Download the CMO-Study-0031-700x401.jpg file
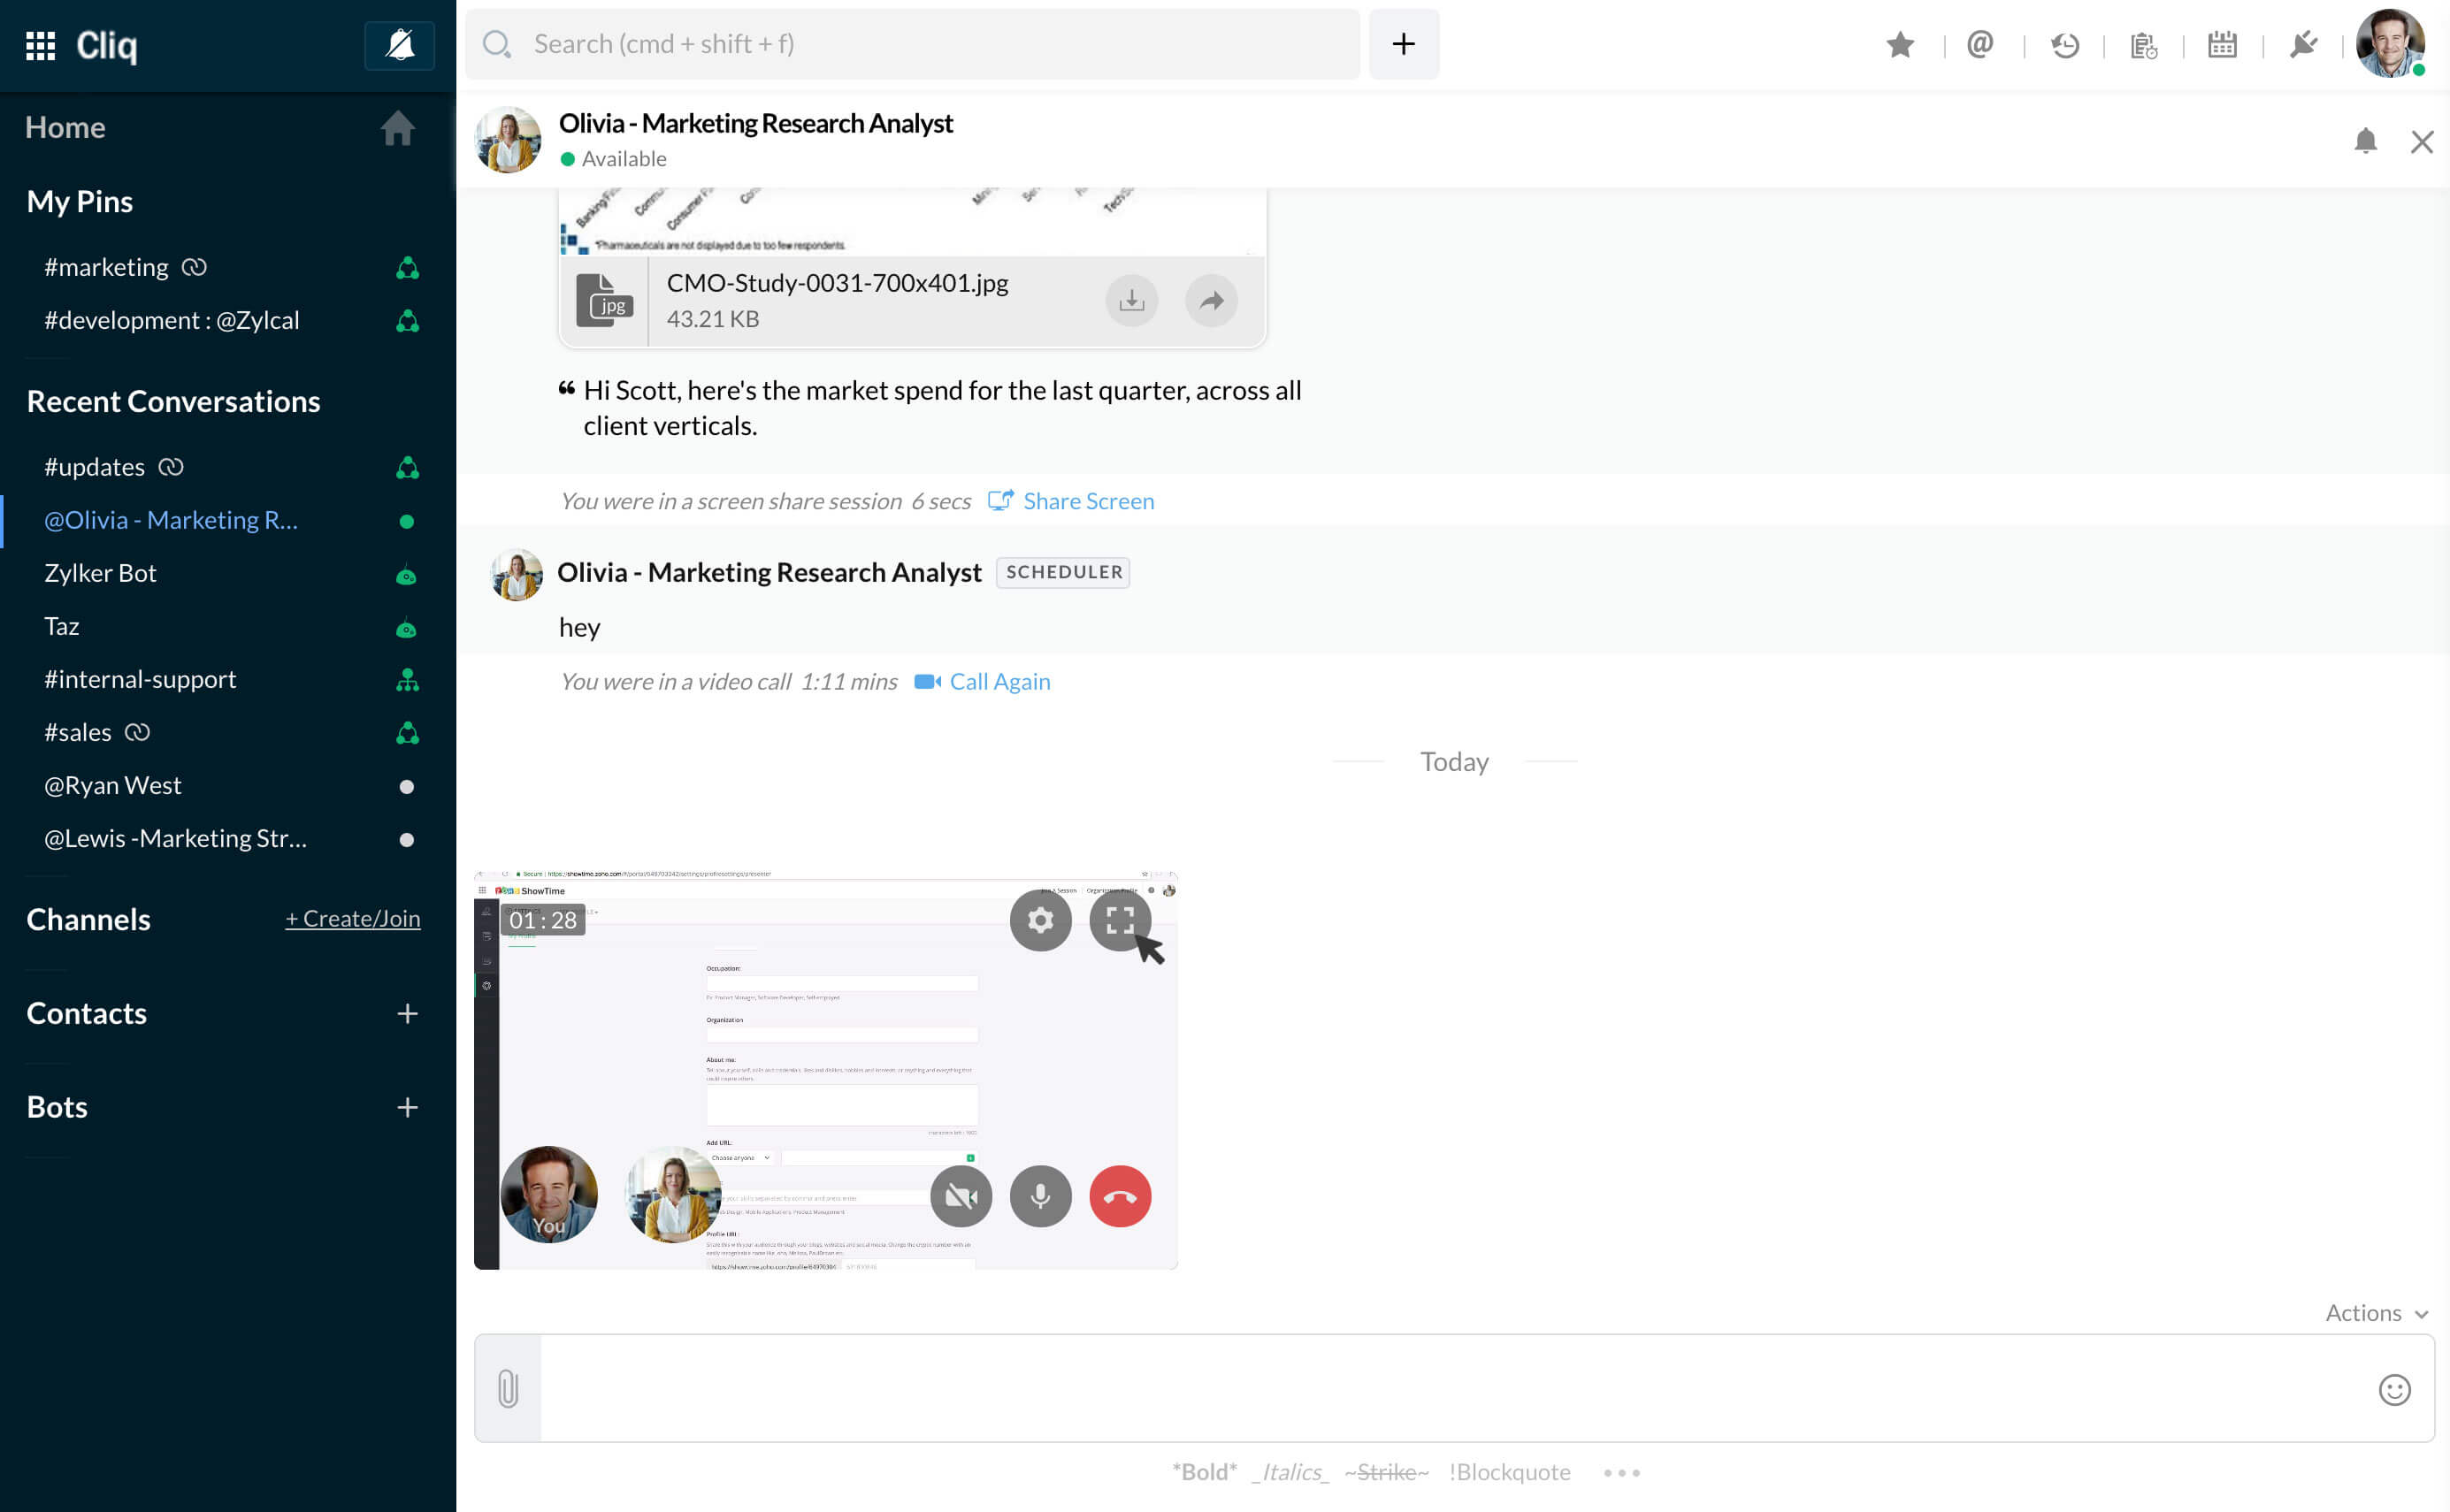This screenshot has height=1512, width=2450. tap(1131, 301)
